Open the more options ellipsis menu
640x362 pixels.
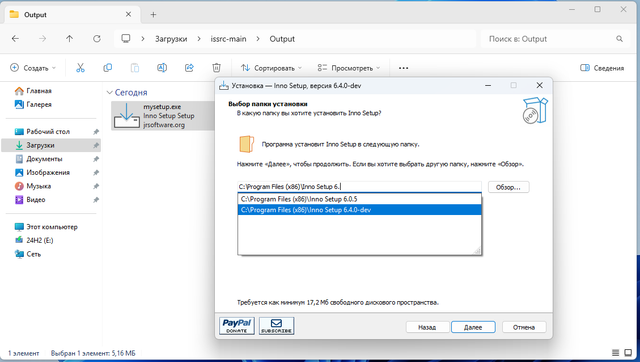(x=403, y=68)
